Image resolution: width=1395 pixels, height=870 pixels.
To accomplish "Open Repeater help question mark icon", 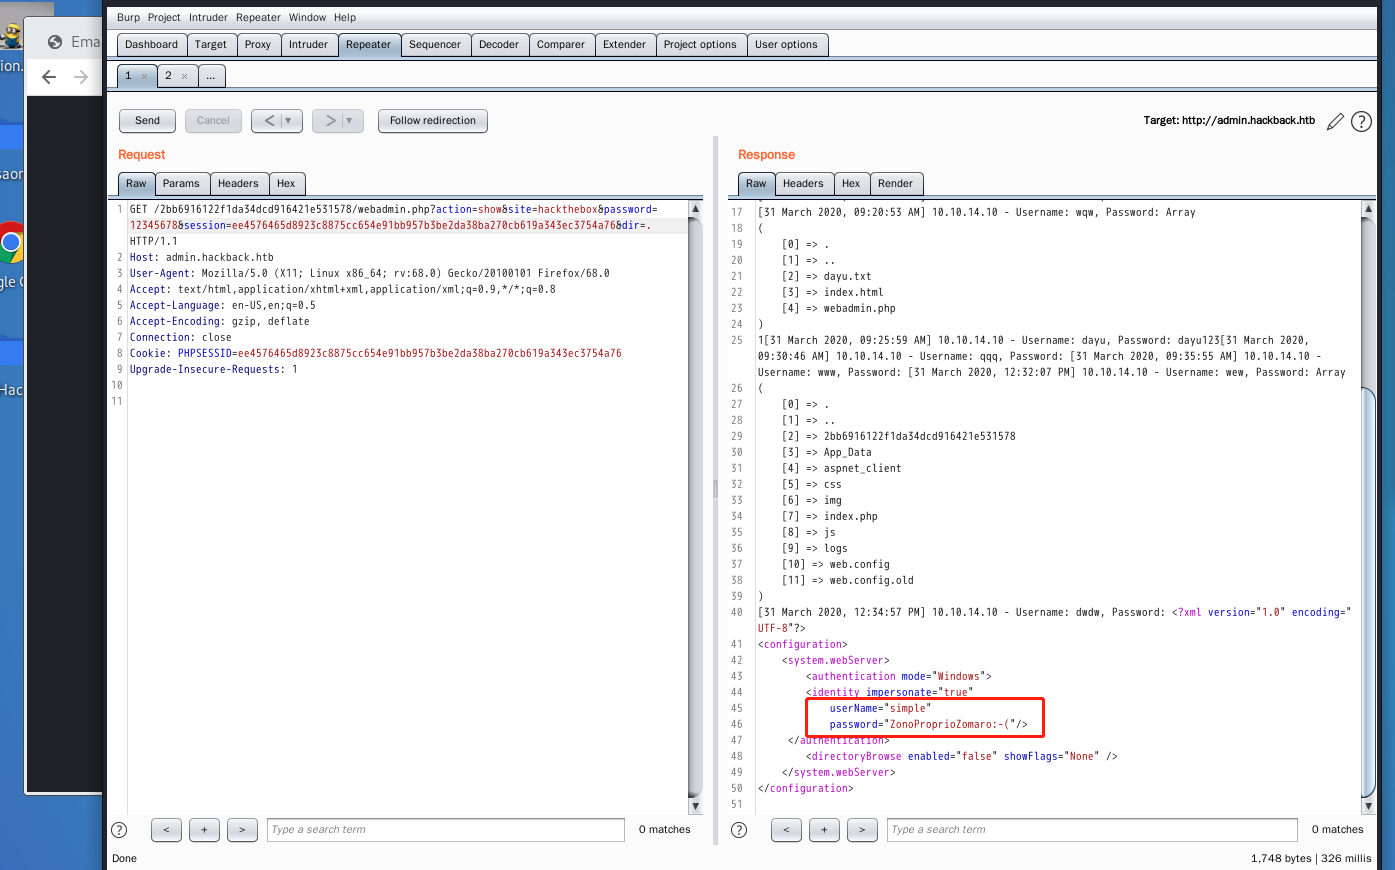I will coord(1361,121).
